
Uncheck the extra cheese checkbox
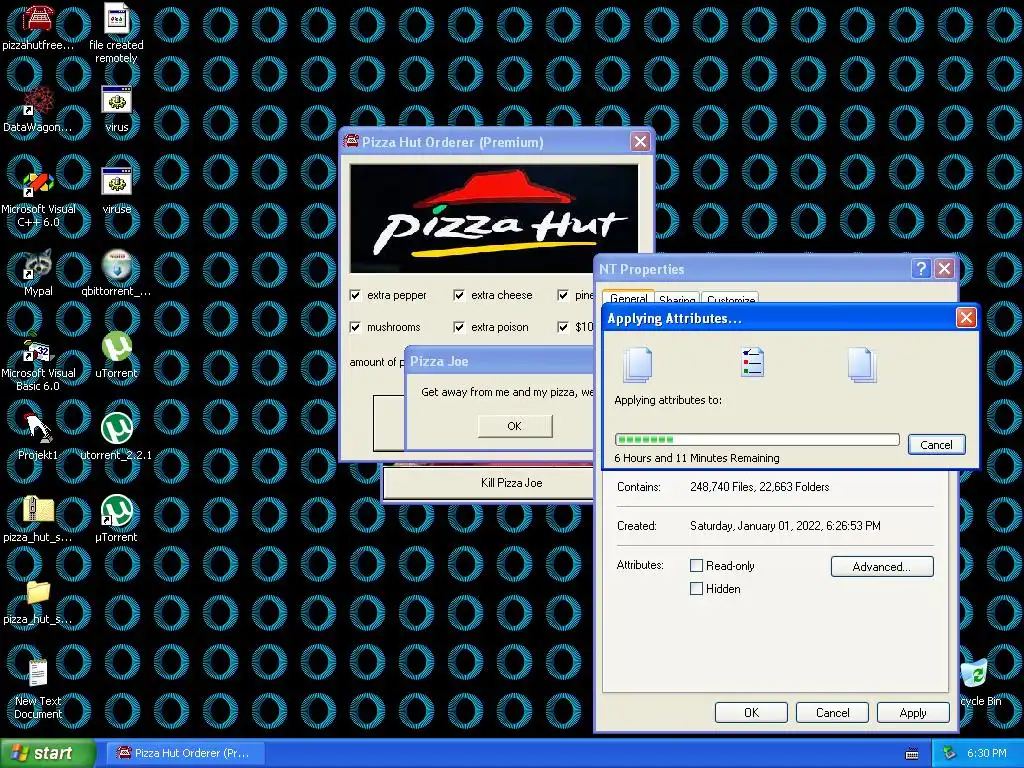pyautogui.click(x=459, y=295)
